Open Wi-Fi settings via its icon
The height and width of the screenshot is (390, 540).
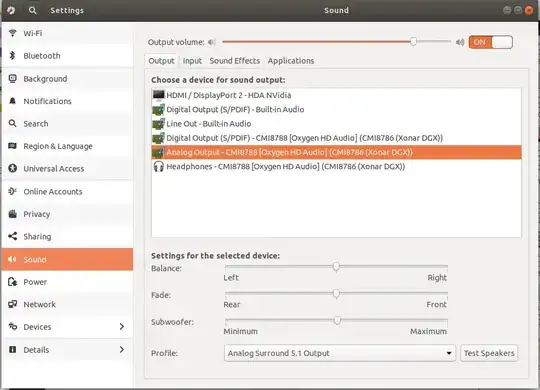tap(13, 33)
